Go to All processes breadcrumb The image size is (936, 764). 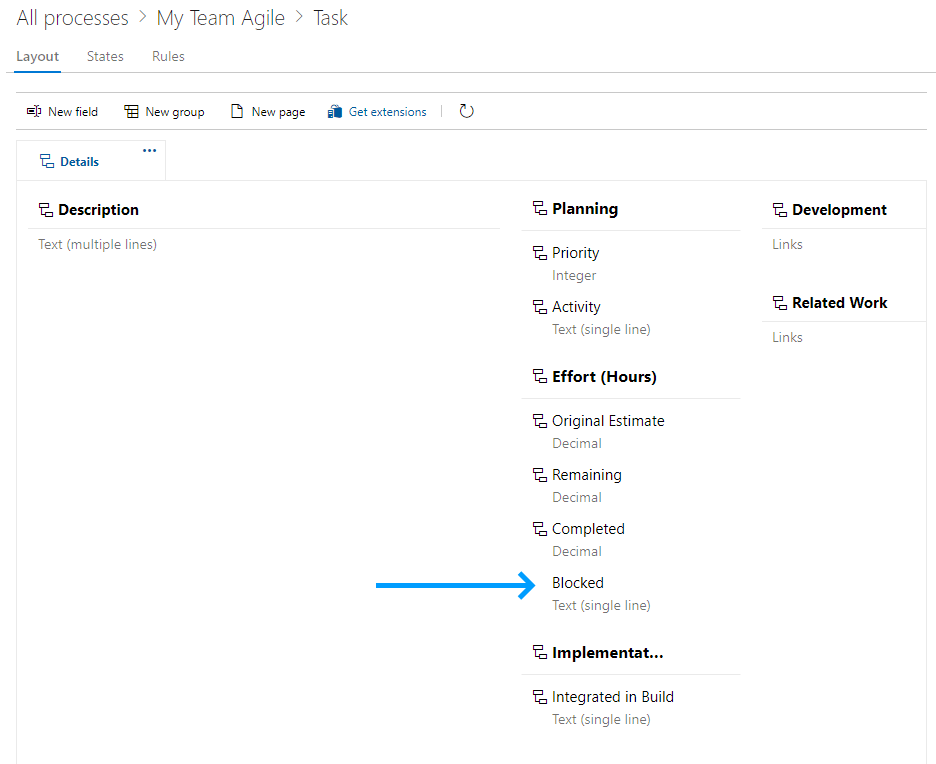point(72,18)
